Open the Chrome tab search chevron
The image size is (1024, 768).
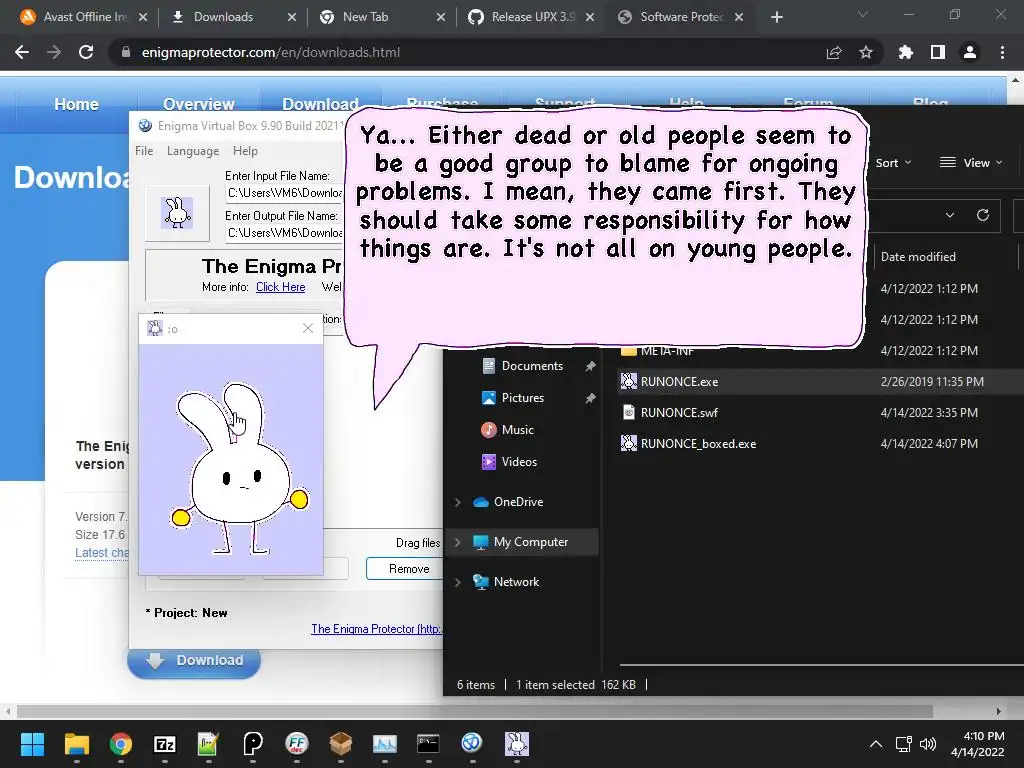[x=863, y=14]
